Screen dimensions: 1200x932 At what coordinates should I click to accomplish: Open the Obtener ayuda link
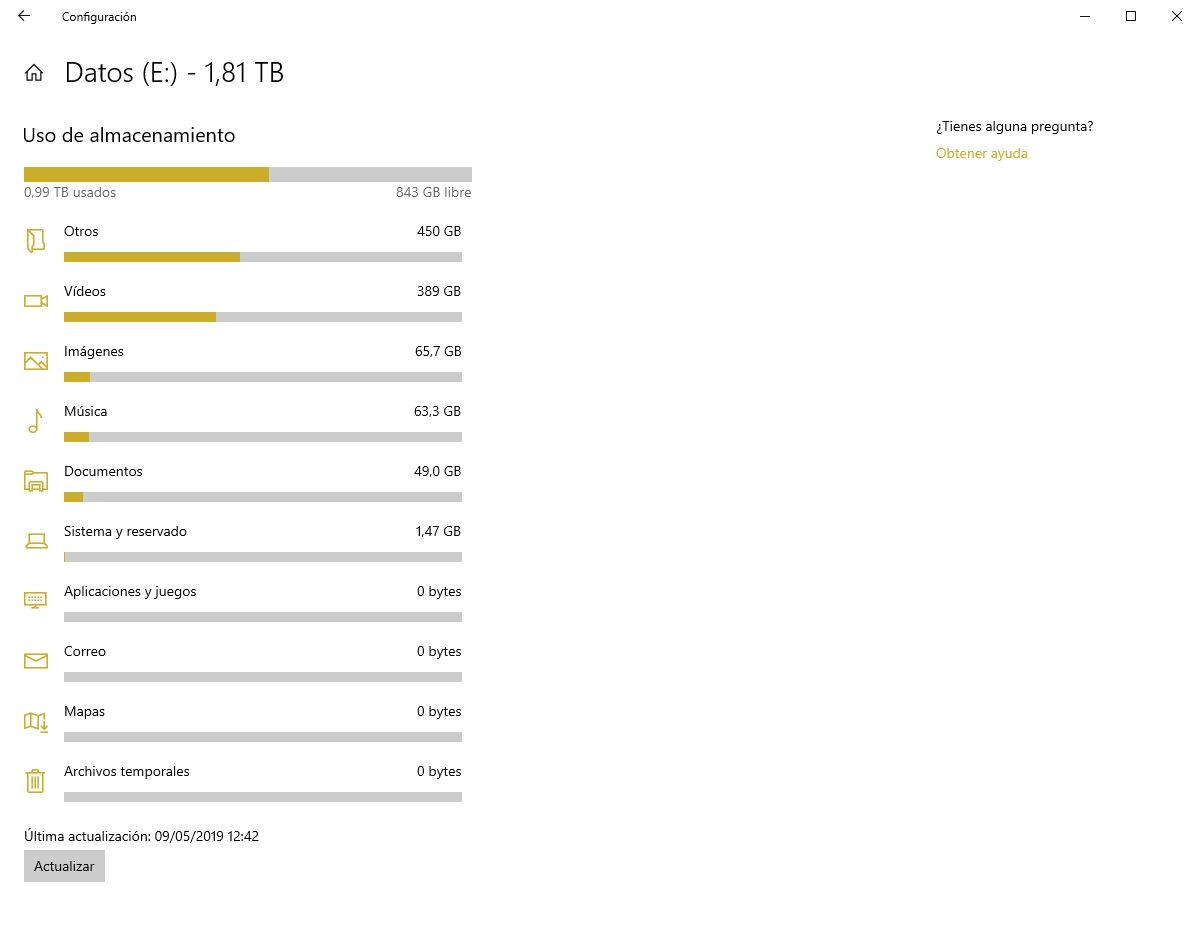point(981,153)
